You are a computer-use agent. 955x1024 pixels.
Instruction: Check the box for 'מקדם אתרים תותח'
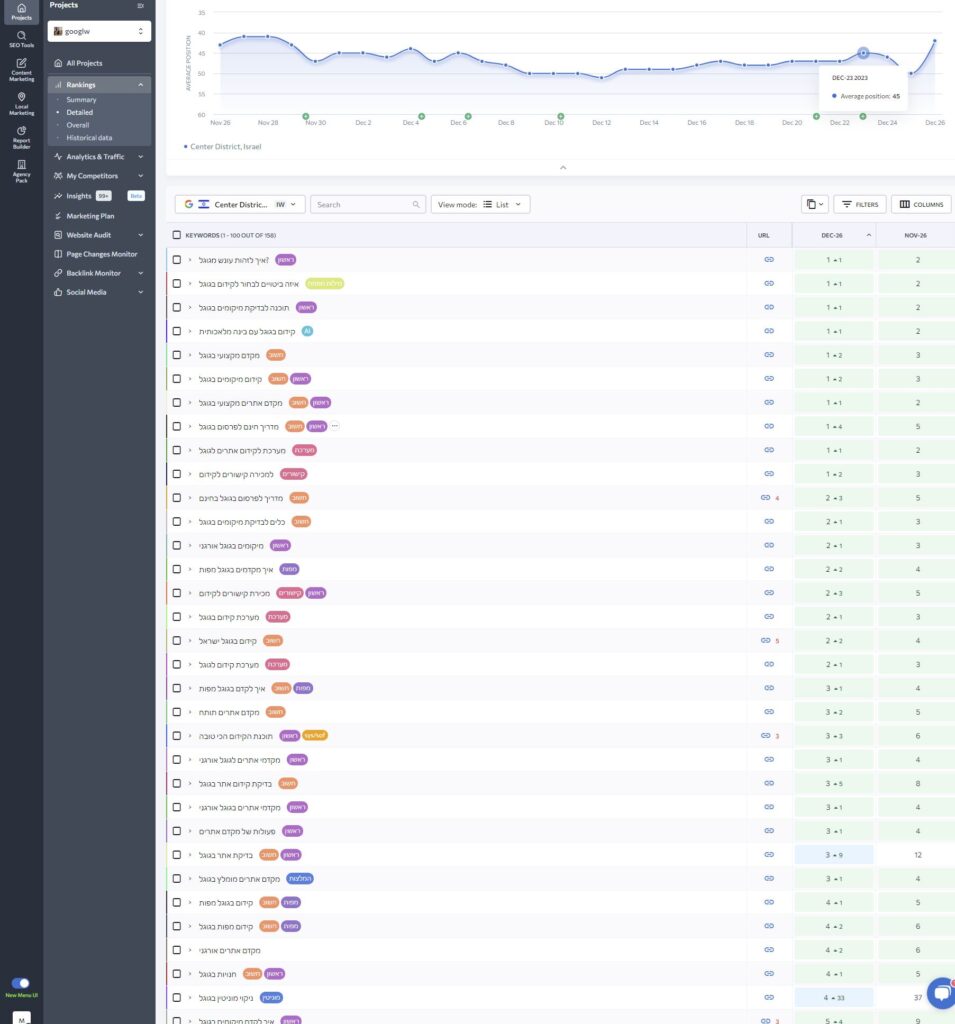pos(176,712)
